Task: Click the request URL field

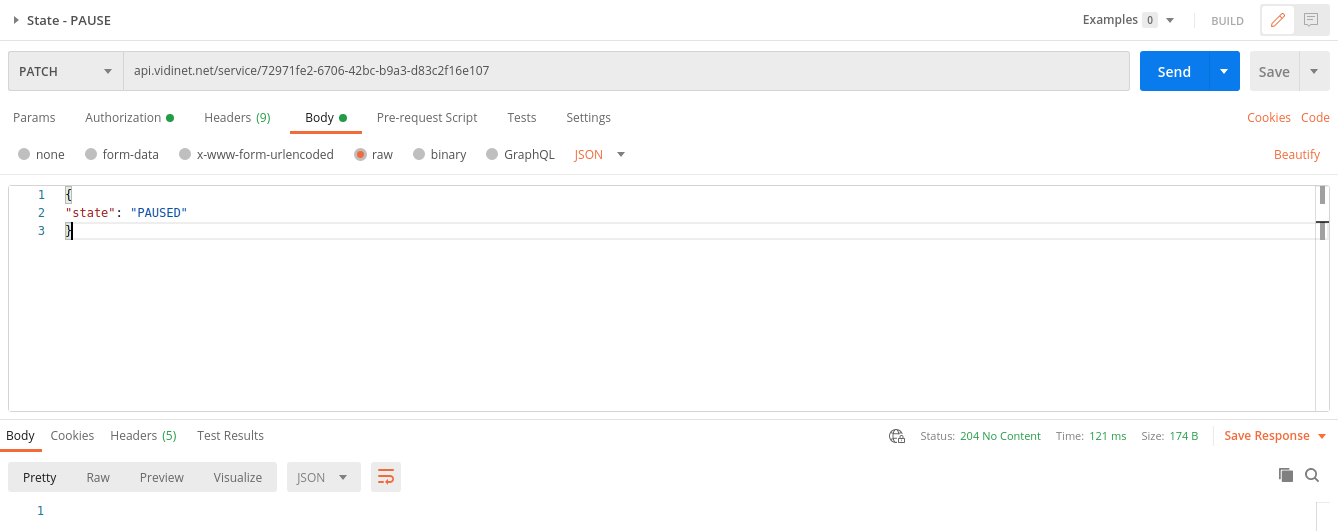Action: pyautogui.click(x=626, y=72)
